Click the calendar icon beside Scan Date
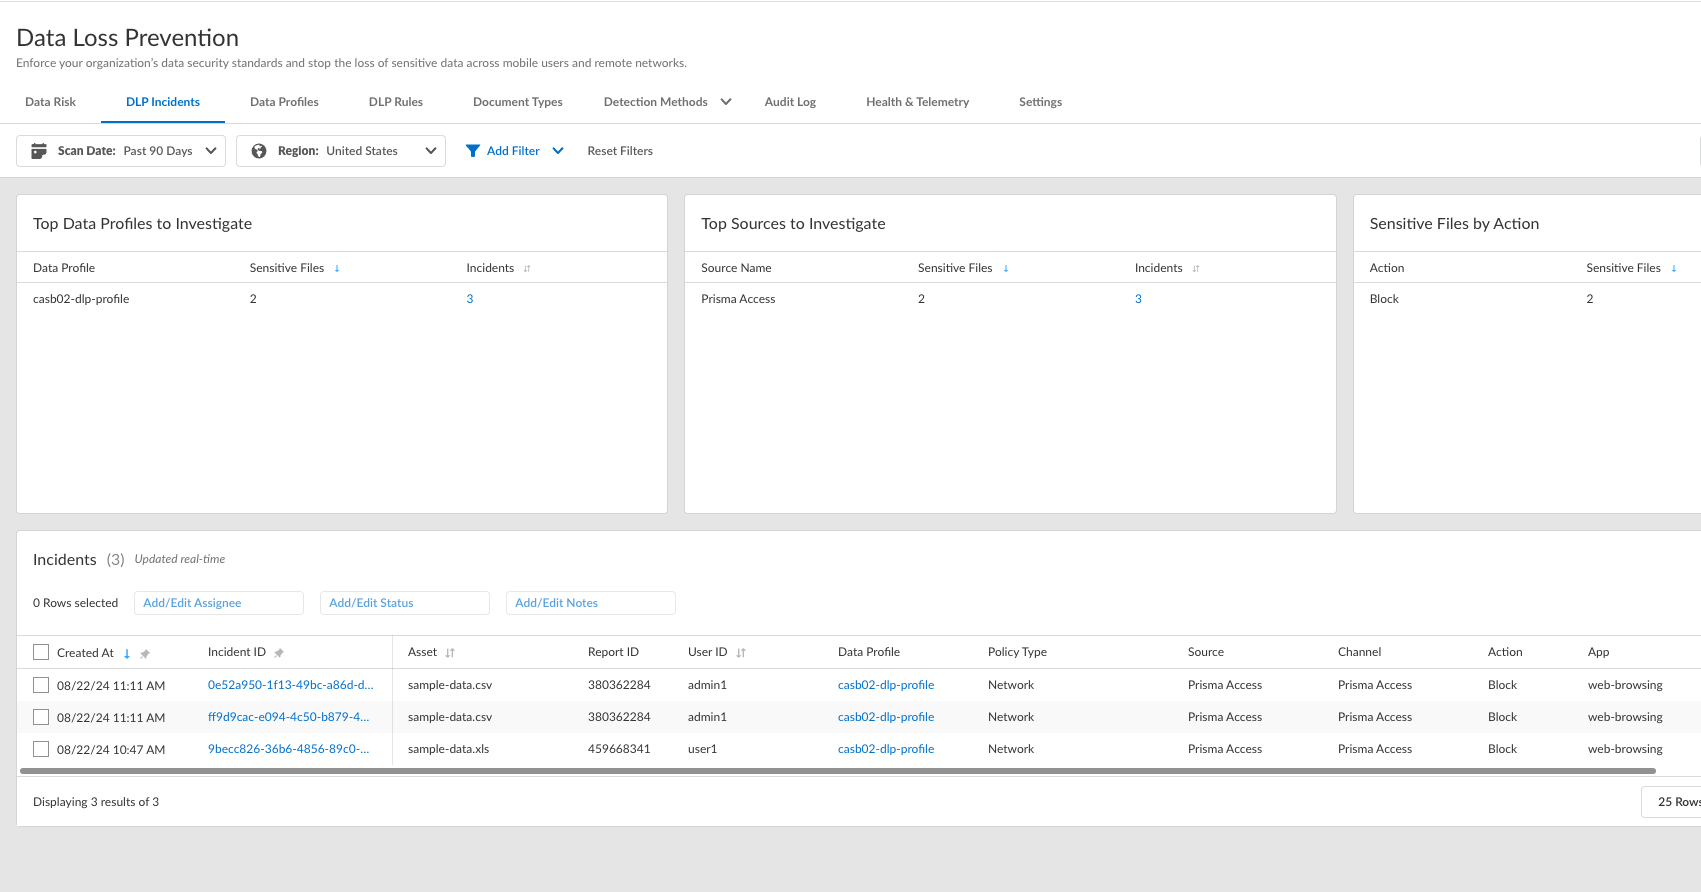Screen dimensions: 1701x892 click(x=39, y=151)
